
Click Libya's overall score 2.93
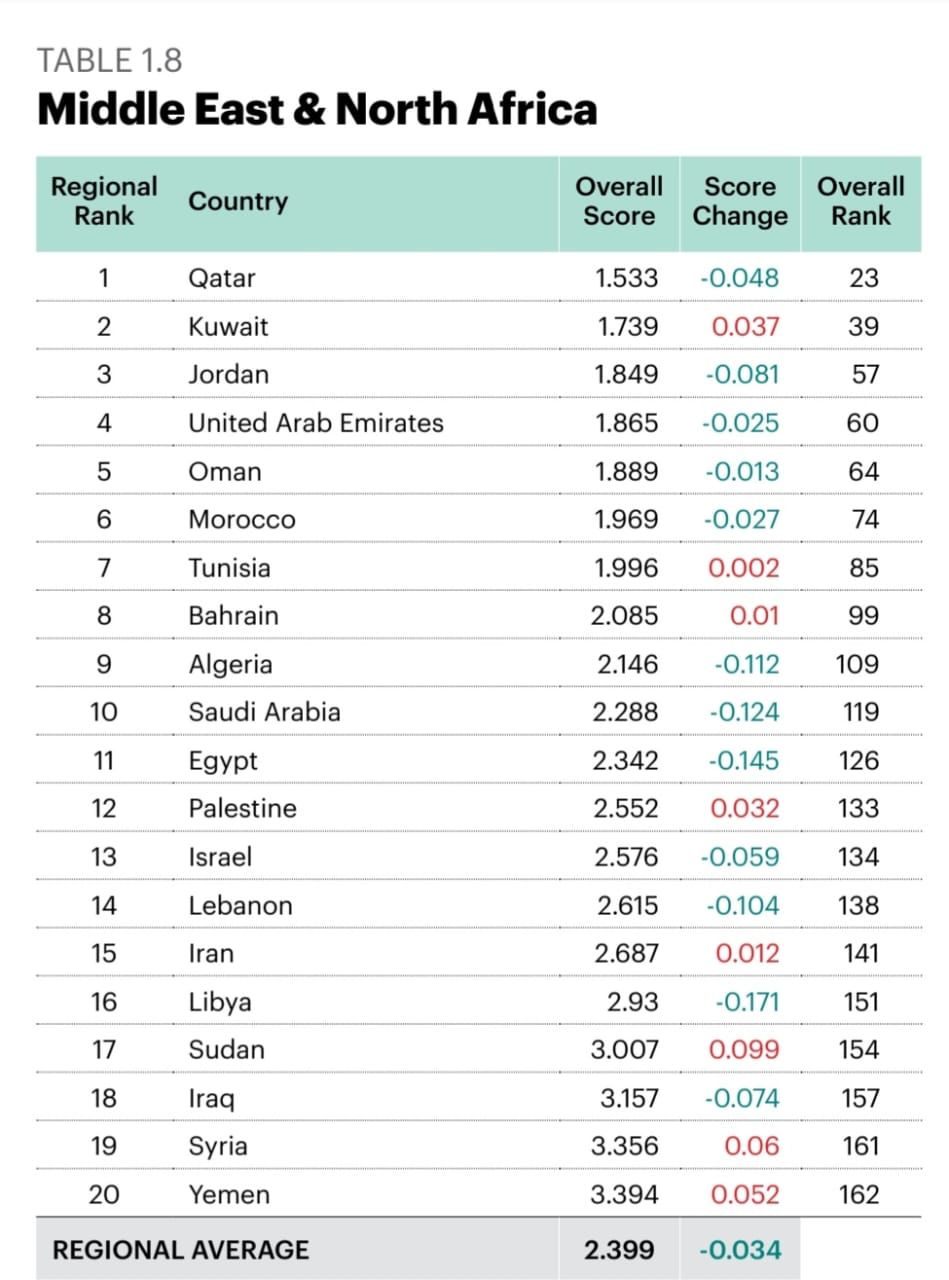pyautogui.click(x=633, y=1002)
